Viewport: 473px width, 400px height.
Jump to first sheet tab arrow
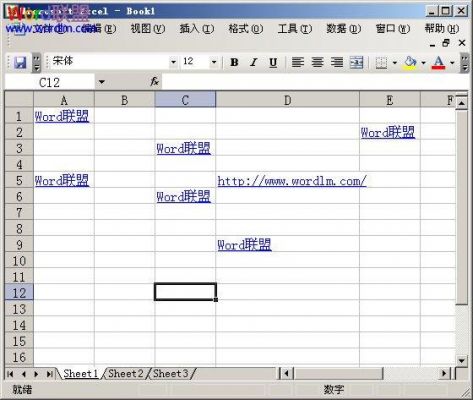[10, 374]
